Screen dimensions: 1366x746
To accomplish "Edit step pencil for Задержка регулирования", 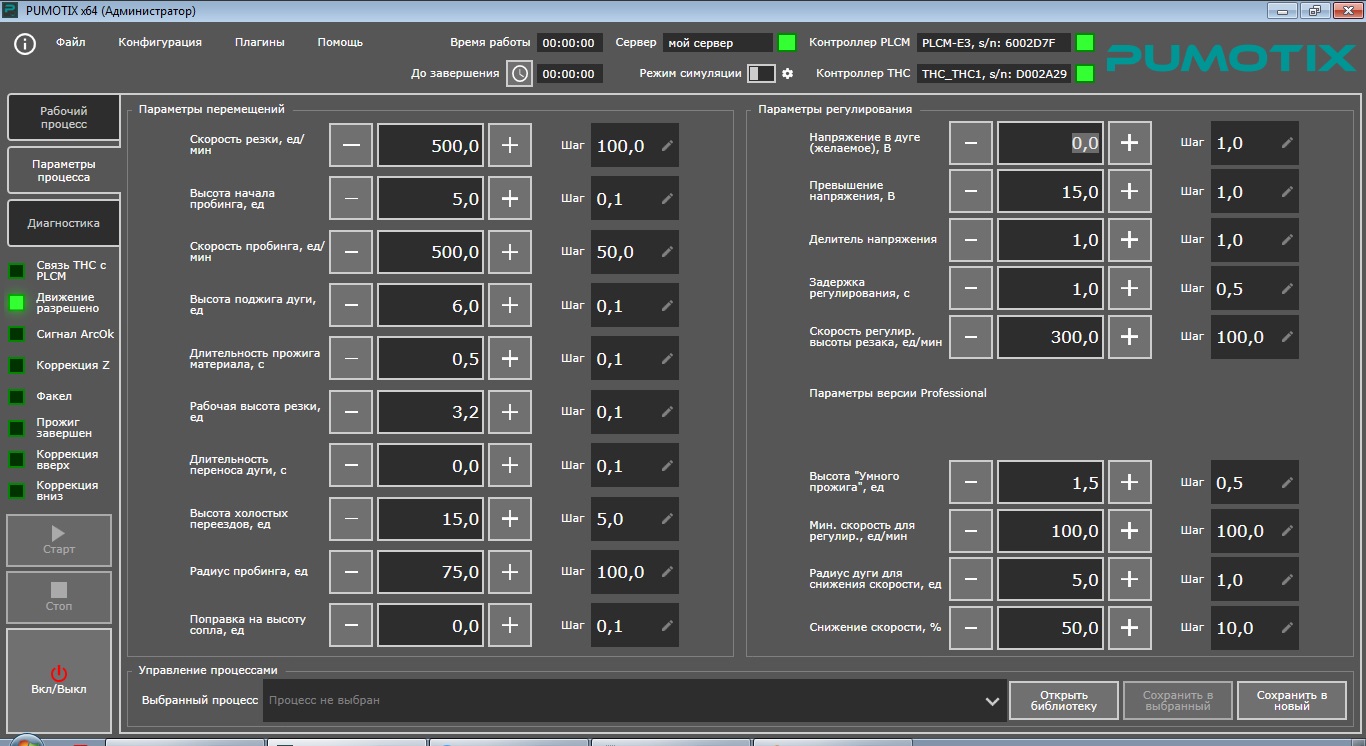I will click(1287, 288).
